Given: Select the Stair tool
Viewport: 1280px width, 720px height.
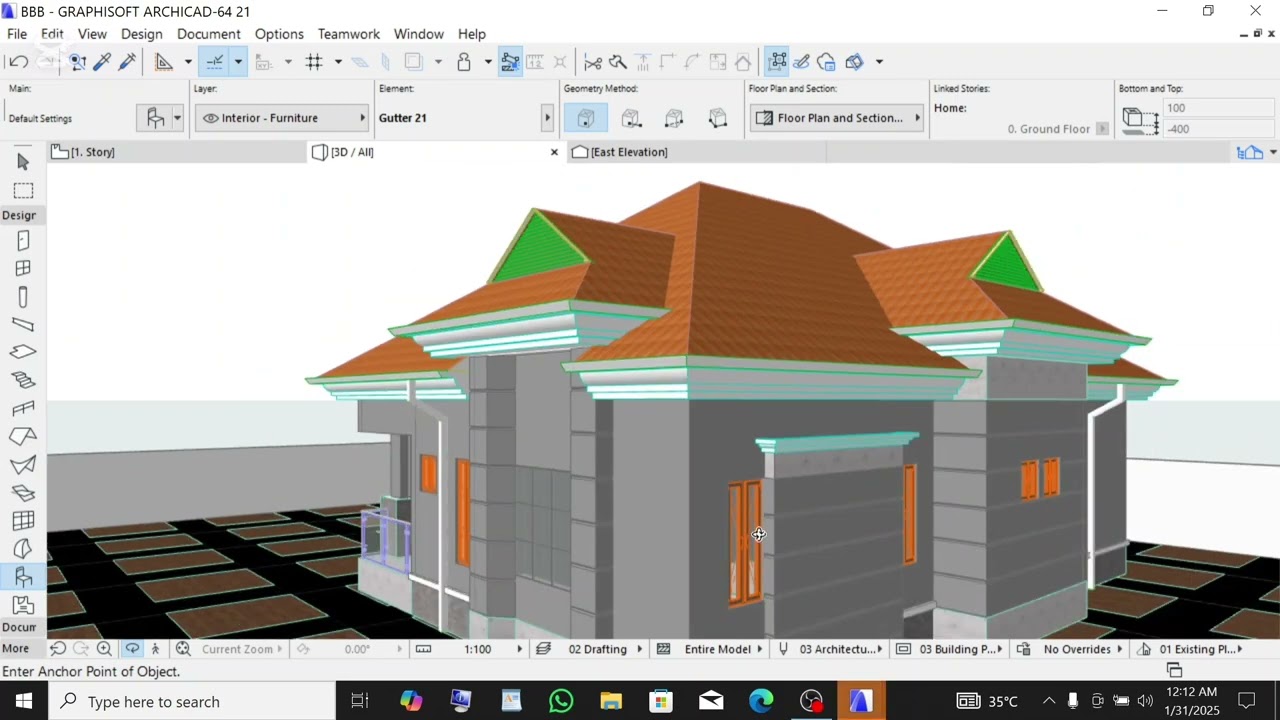Looking at the screenshot, I should tap(23, 381).
